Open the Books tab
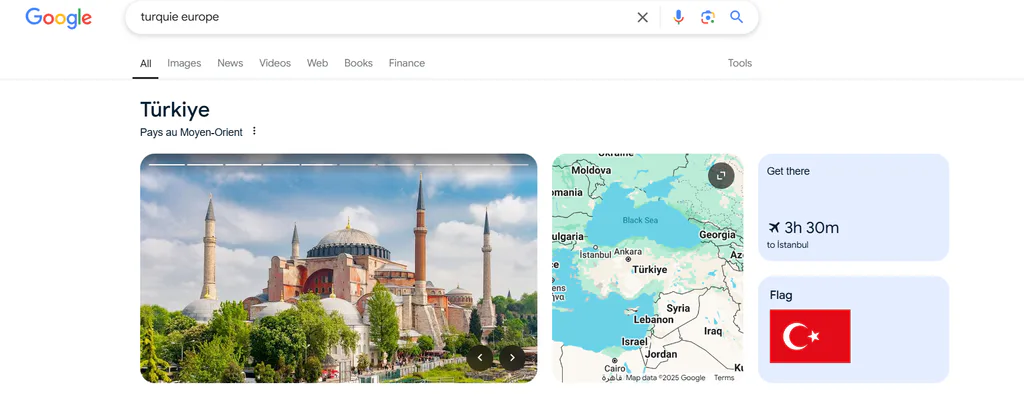The image size is (1024, 399). click(359, 63)
